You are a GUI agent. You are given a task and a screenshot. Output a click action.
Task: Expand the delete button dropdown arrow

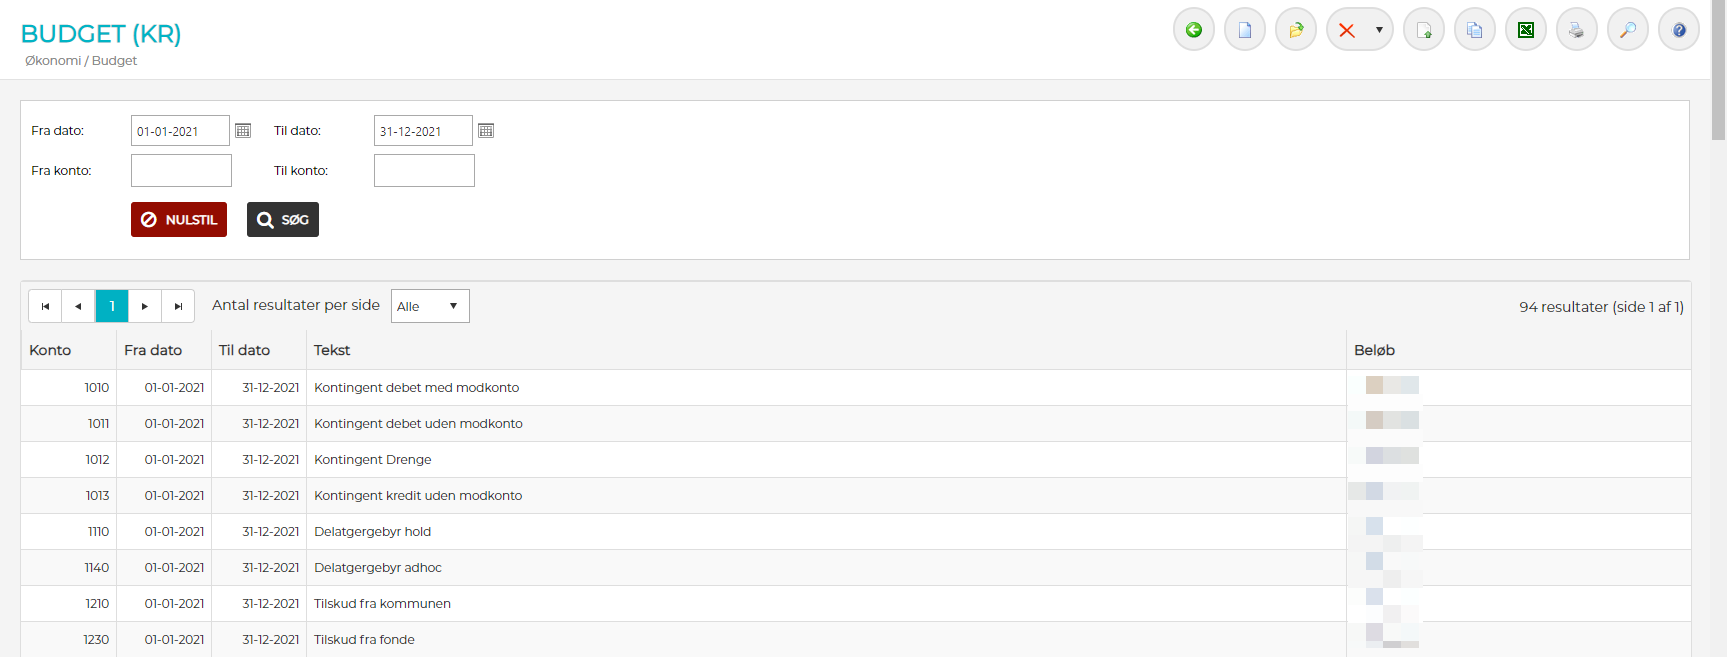[1379, 30]
